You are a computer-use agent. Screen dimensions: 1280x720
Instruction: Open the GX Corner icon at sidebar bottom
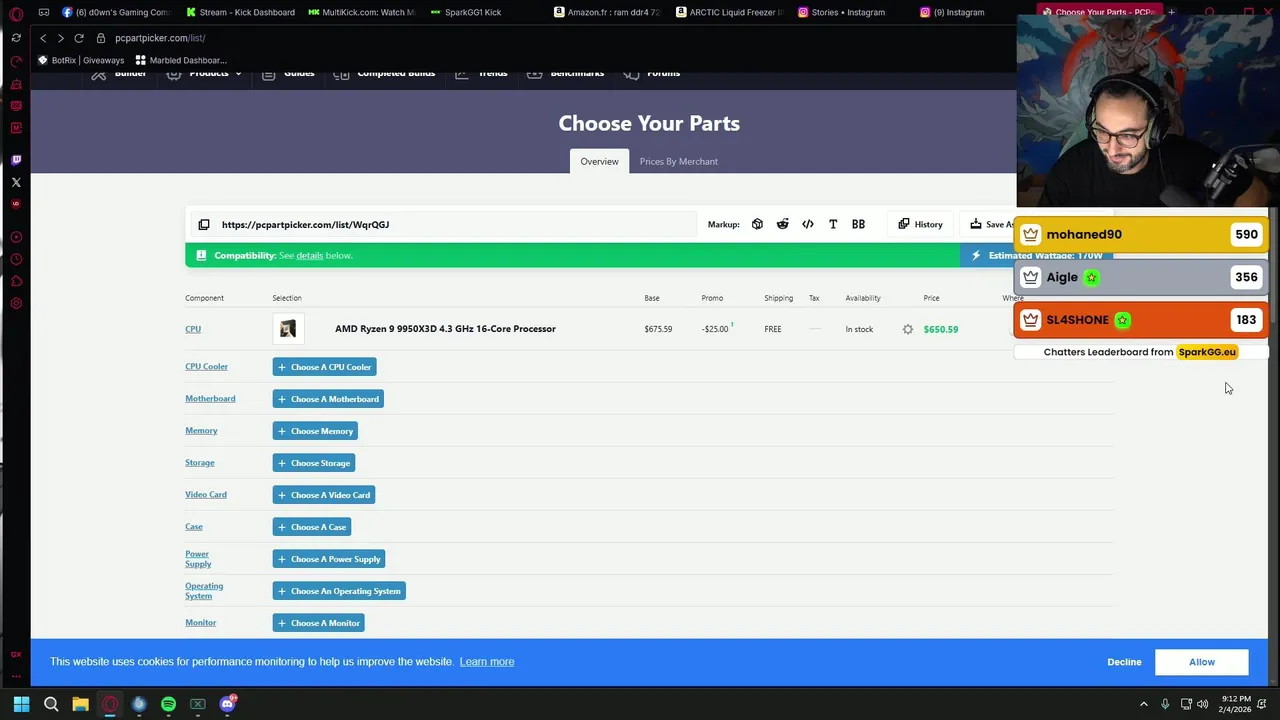click(16, 654)
